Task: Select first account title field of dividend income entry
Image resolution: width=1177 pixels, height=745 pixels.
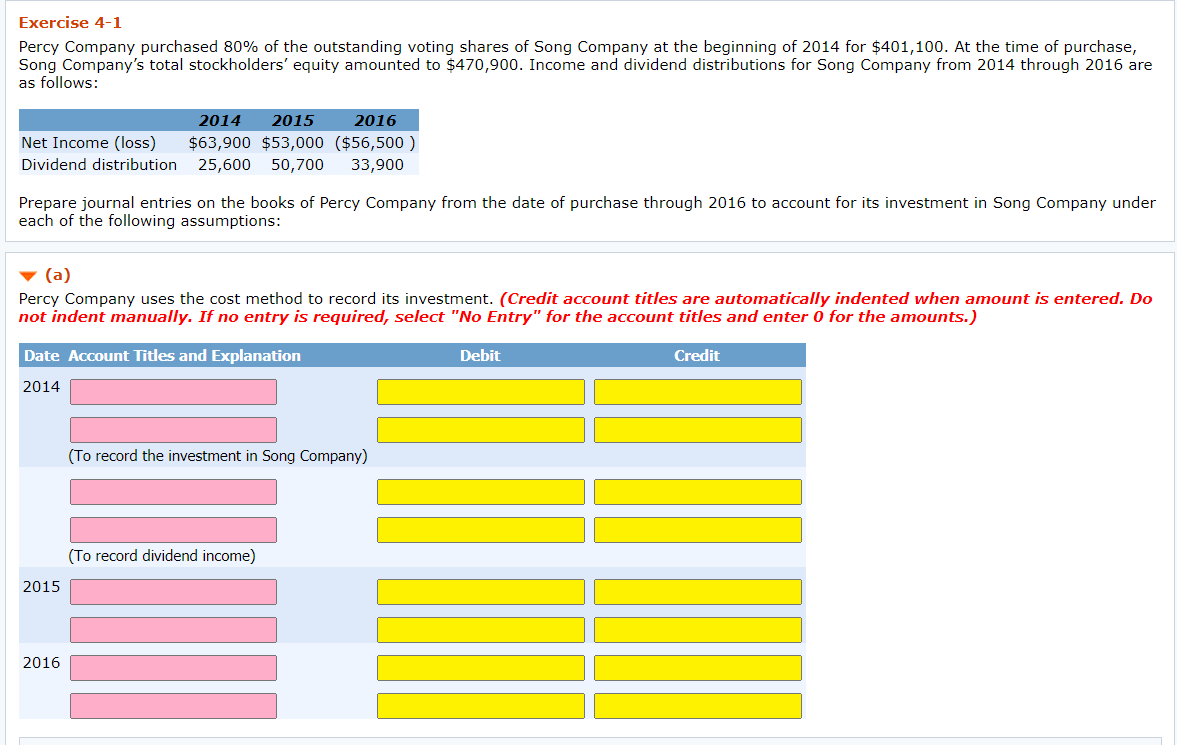Action: pyautogui.click(x=173, y=492)
